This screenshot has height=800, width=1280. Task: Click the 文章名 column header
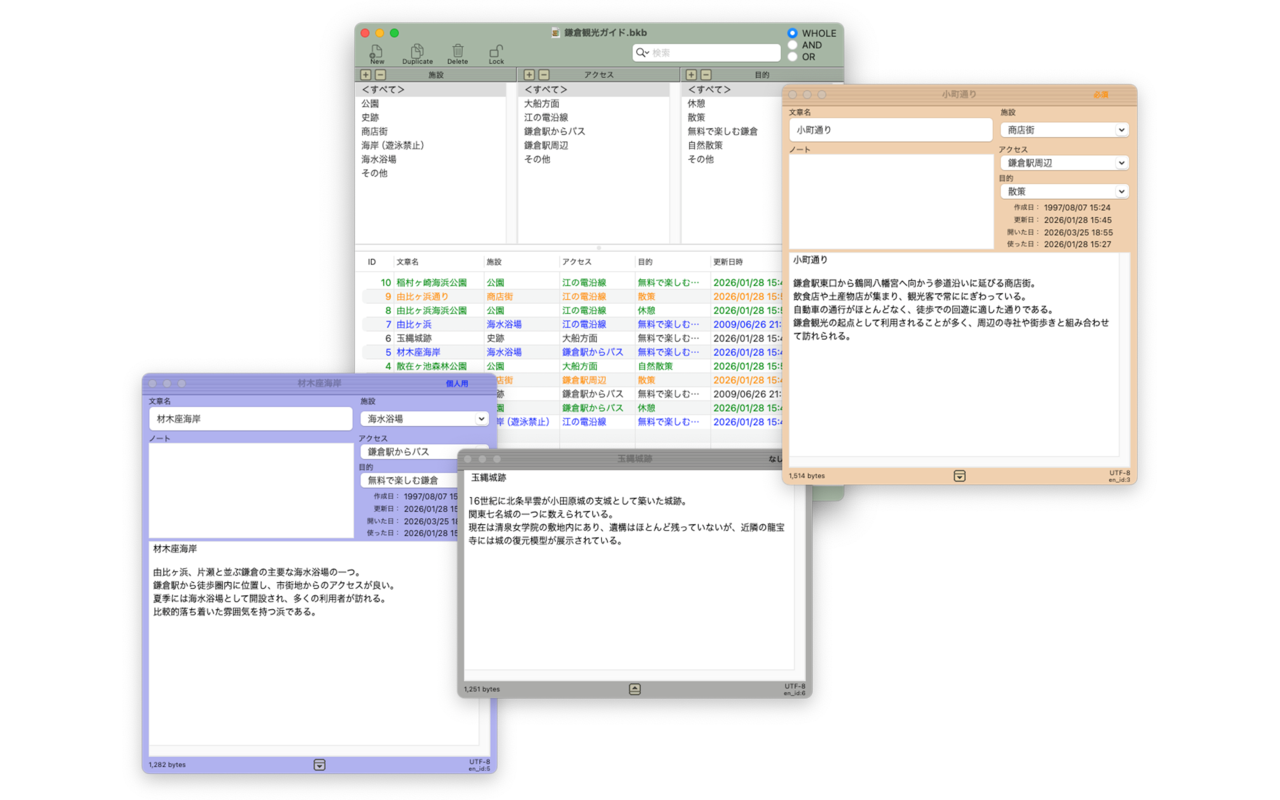click(408, 262)
